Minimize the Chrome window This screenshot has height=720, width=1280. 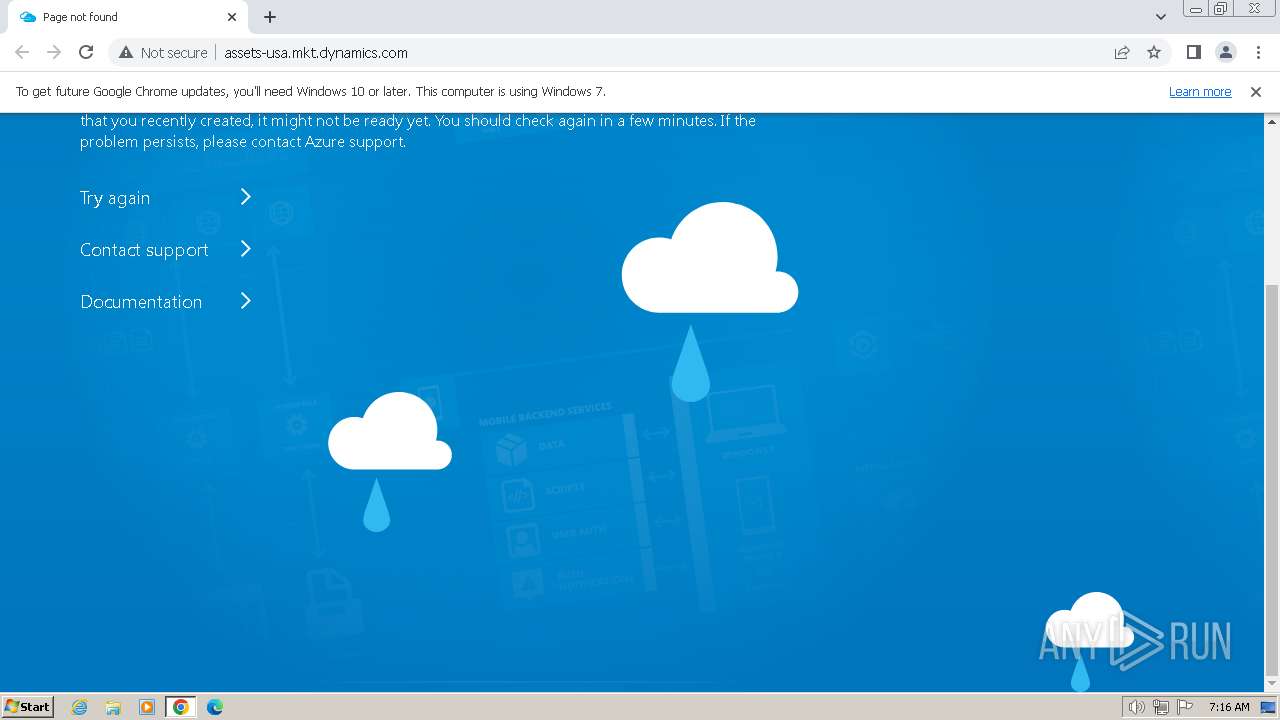1195,9
